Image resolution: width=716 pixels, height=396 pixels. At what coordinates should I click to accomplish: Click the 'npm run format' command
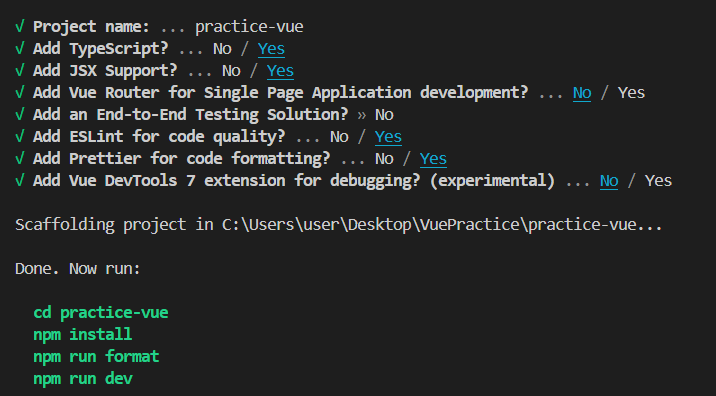click(x=96, y=356)
